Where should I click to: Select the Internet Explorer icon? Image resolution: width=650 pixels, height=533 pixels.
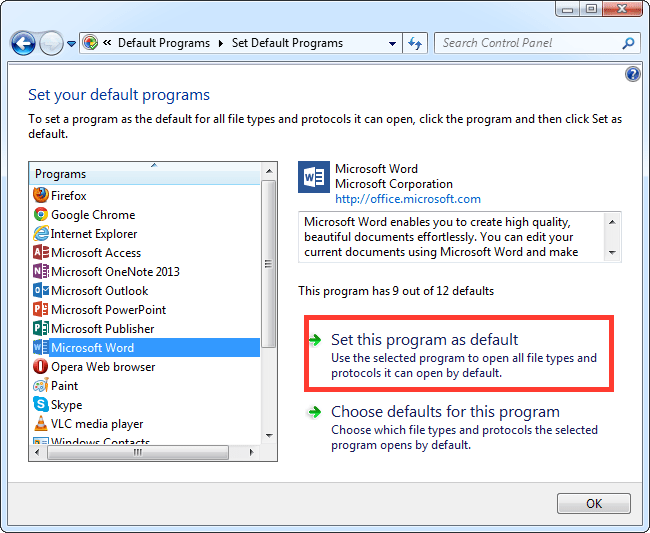click(41, 233)
